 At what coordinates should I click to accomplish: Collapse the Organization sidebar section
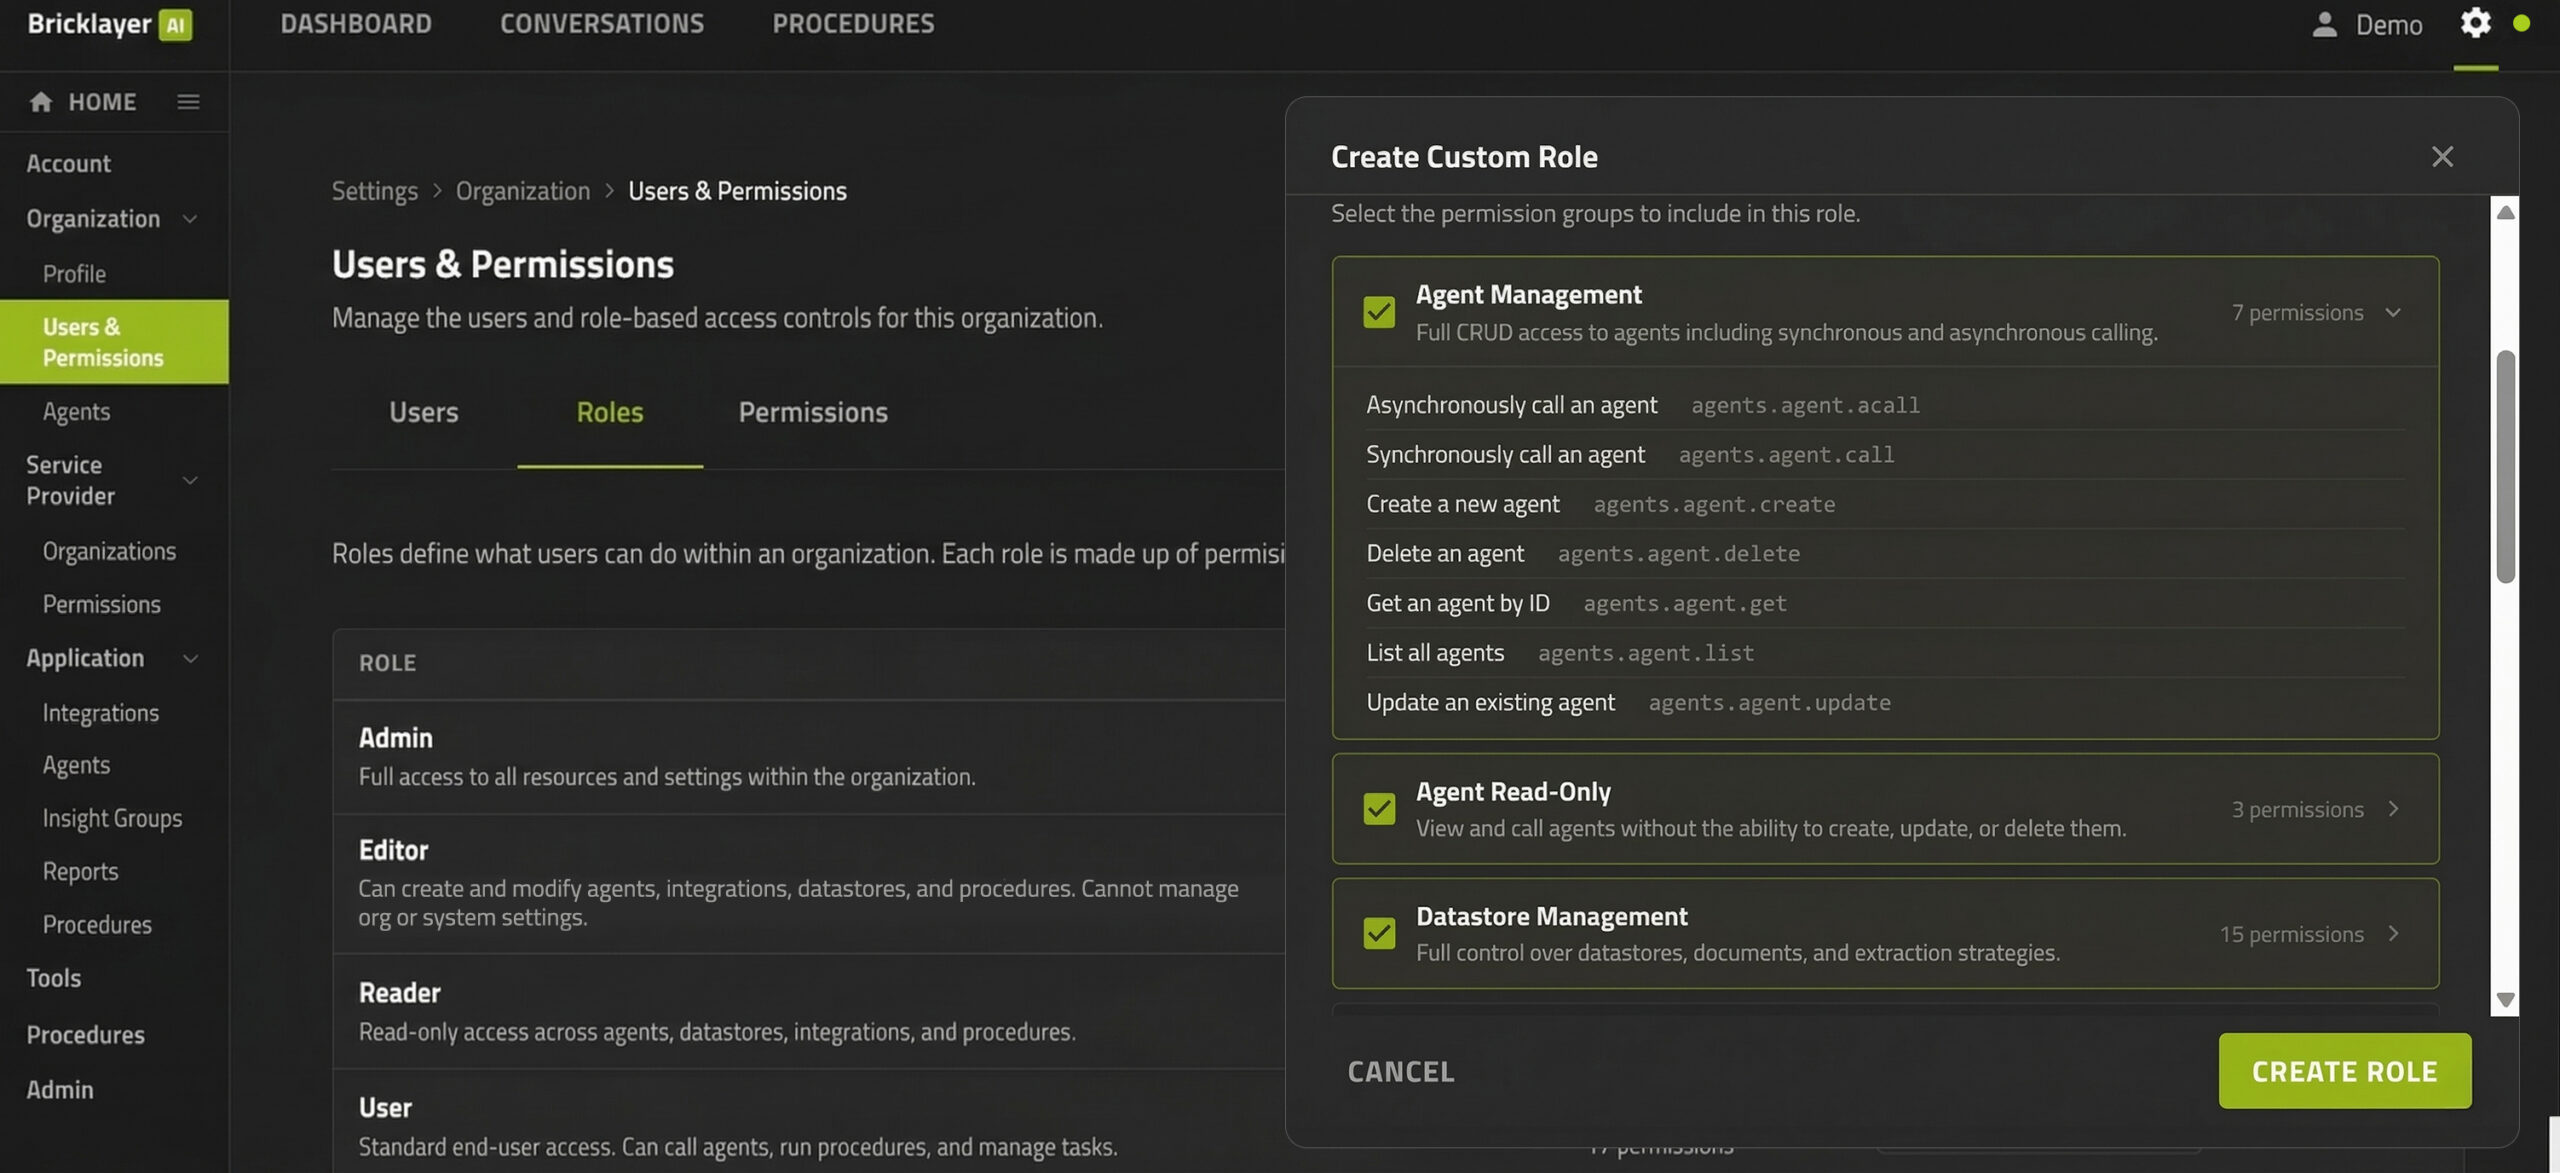click(x=190, y=219)
